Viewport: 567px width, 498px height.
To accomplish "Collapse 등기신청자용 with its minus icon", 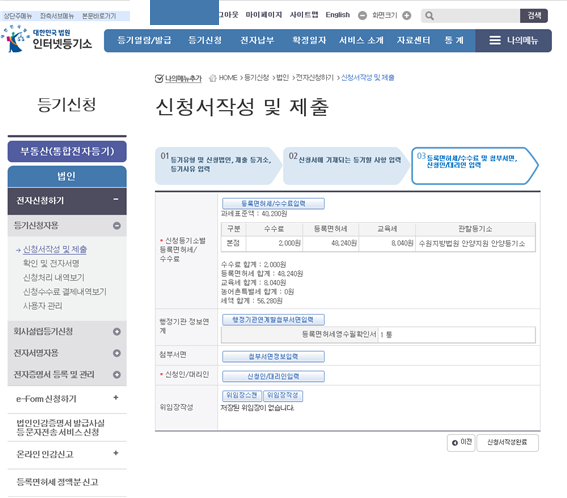I will [x=117, y=226].
